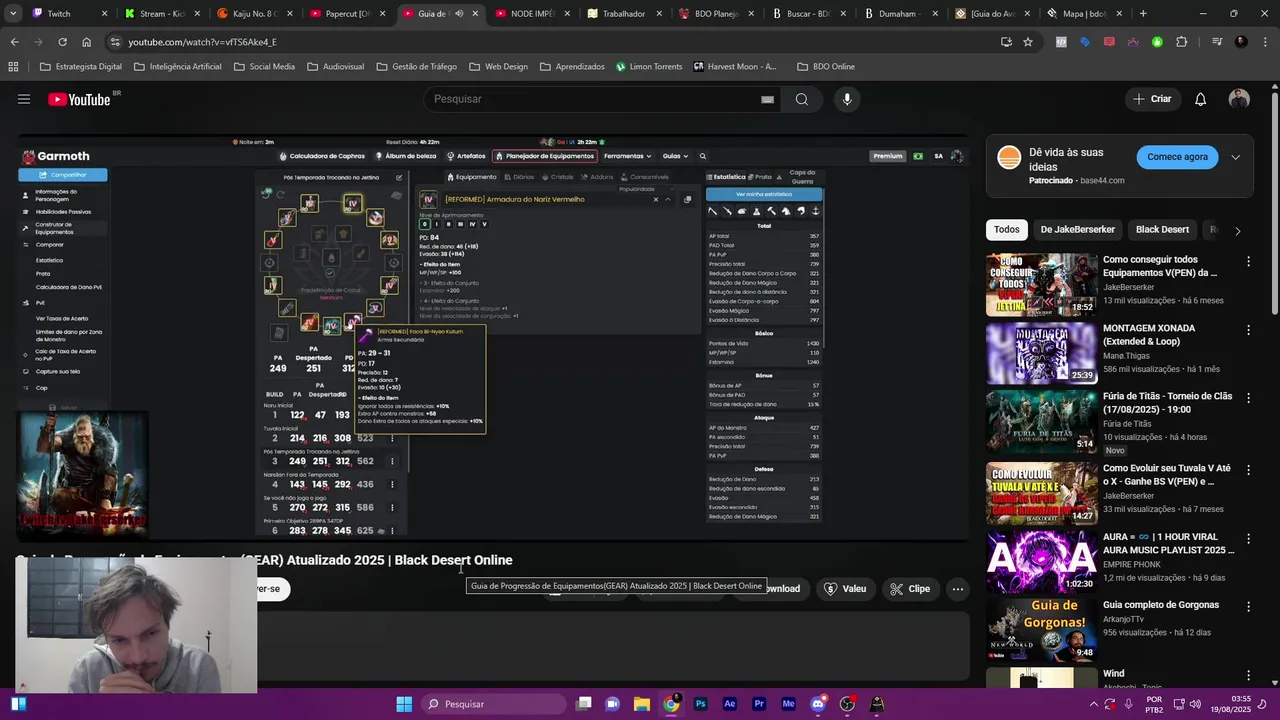
Task: Reload the page with the refresh icon
Action: tap(62, 42)
